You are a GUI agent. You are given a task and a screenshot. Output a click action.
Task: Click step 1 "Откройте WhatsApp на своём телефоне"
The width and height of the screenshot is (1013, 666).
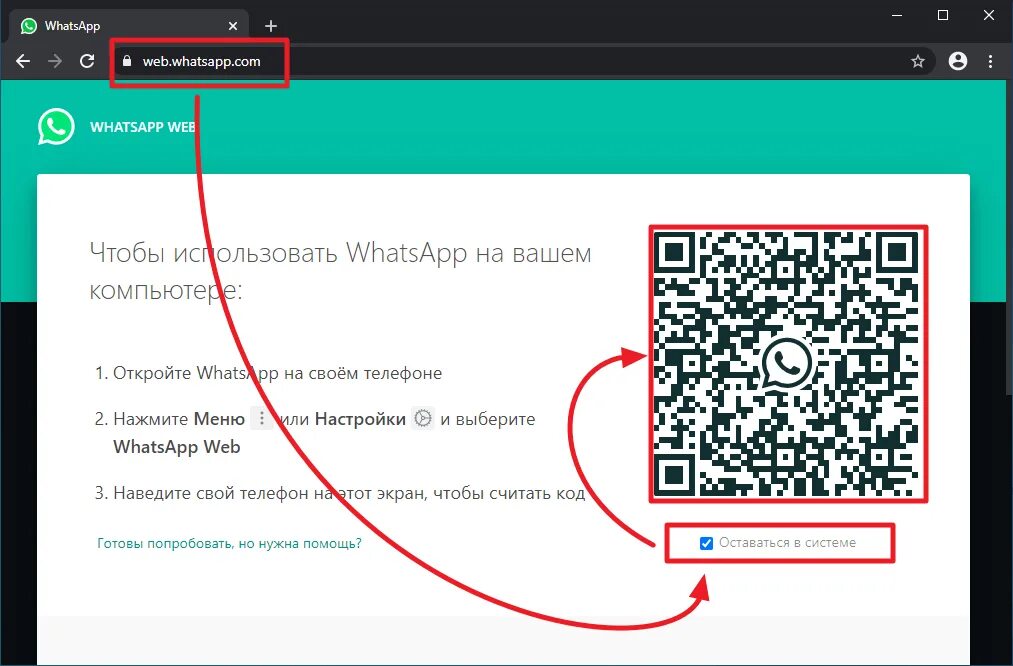coord(277,373)
